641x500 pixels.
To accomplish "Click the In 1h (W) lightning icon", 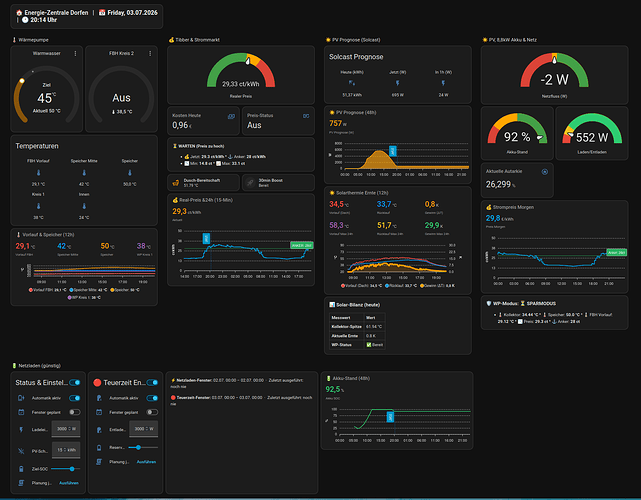I will tap(443, 83).
